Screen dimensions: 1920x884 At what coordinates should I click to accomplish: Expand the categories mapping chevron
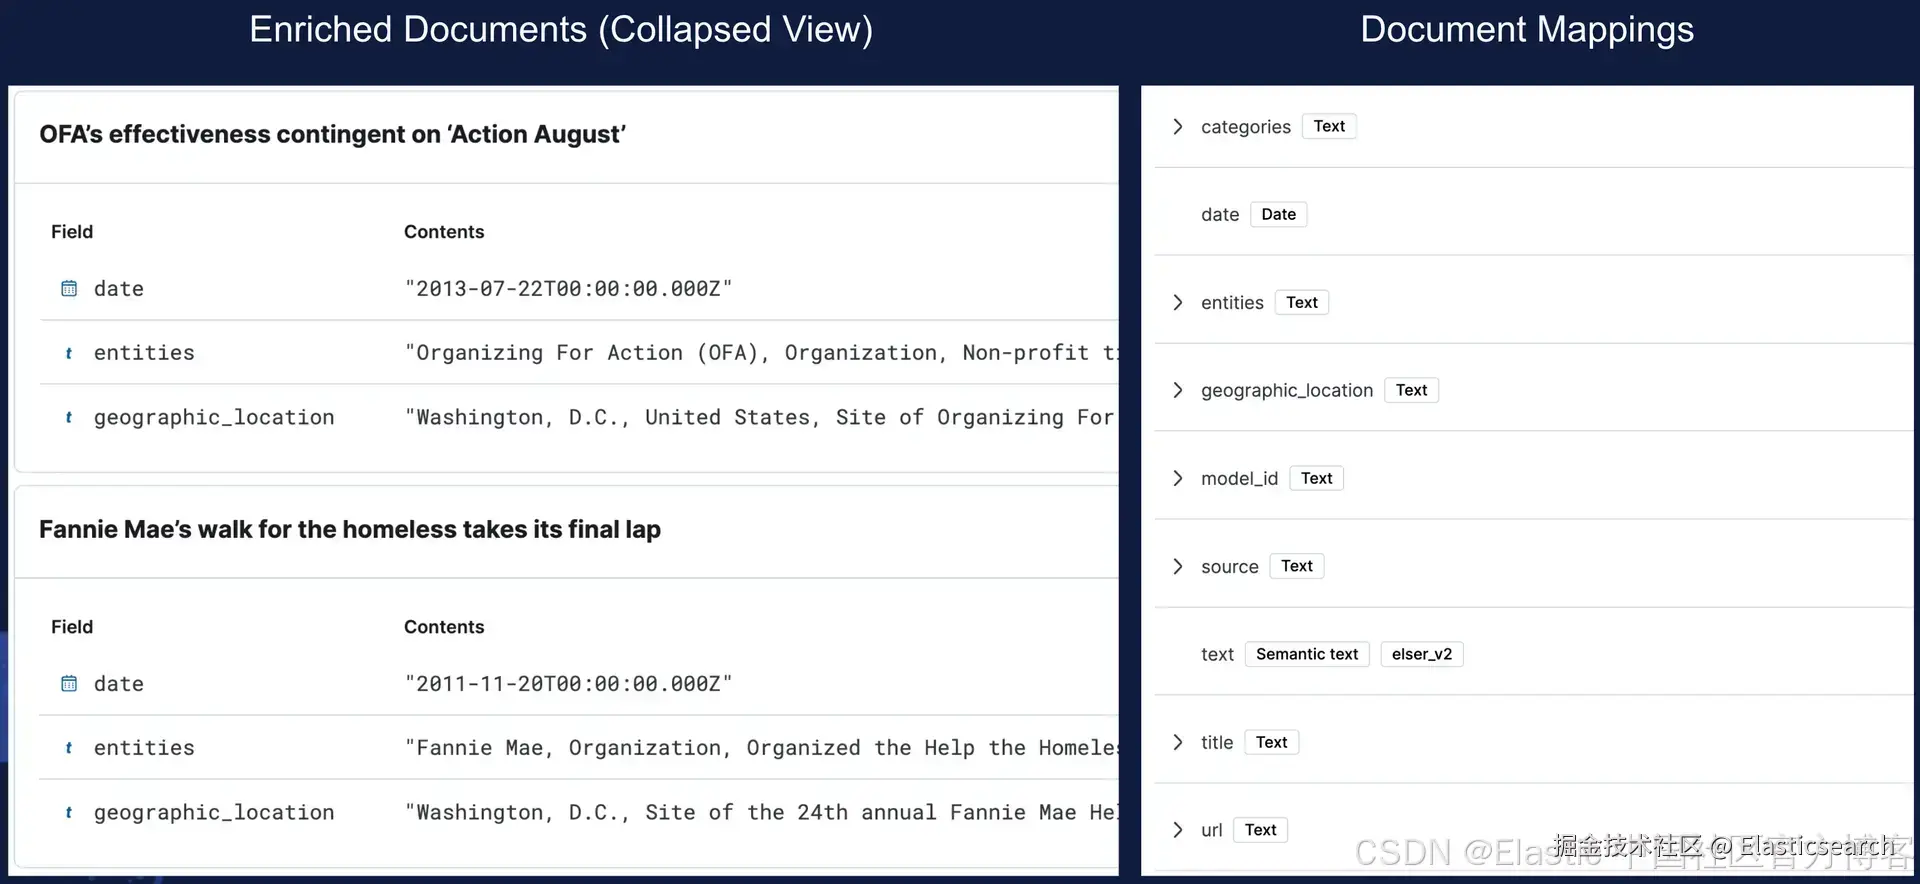pyautogui.click(x=1178, y=127)
